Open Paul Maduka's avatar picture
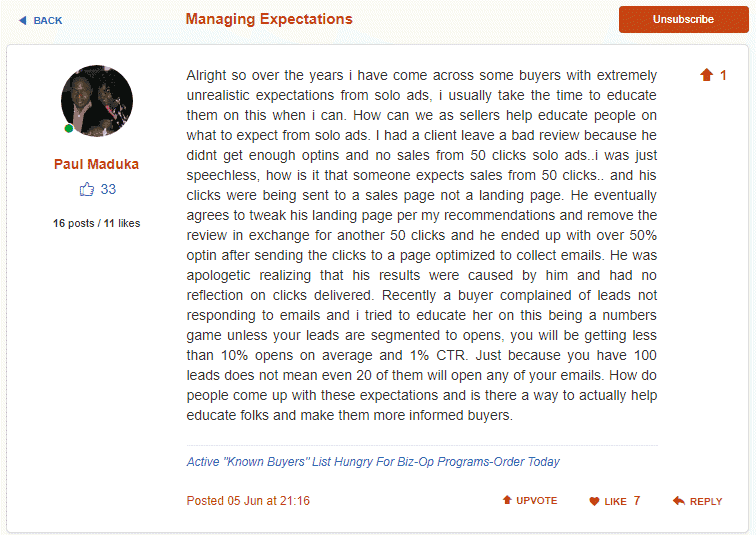The width and height of the screenshot is (756, 535). (x=97, y=101)
